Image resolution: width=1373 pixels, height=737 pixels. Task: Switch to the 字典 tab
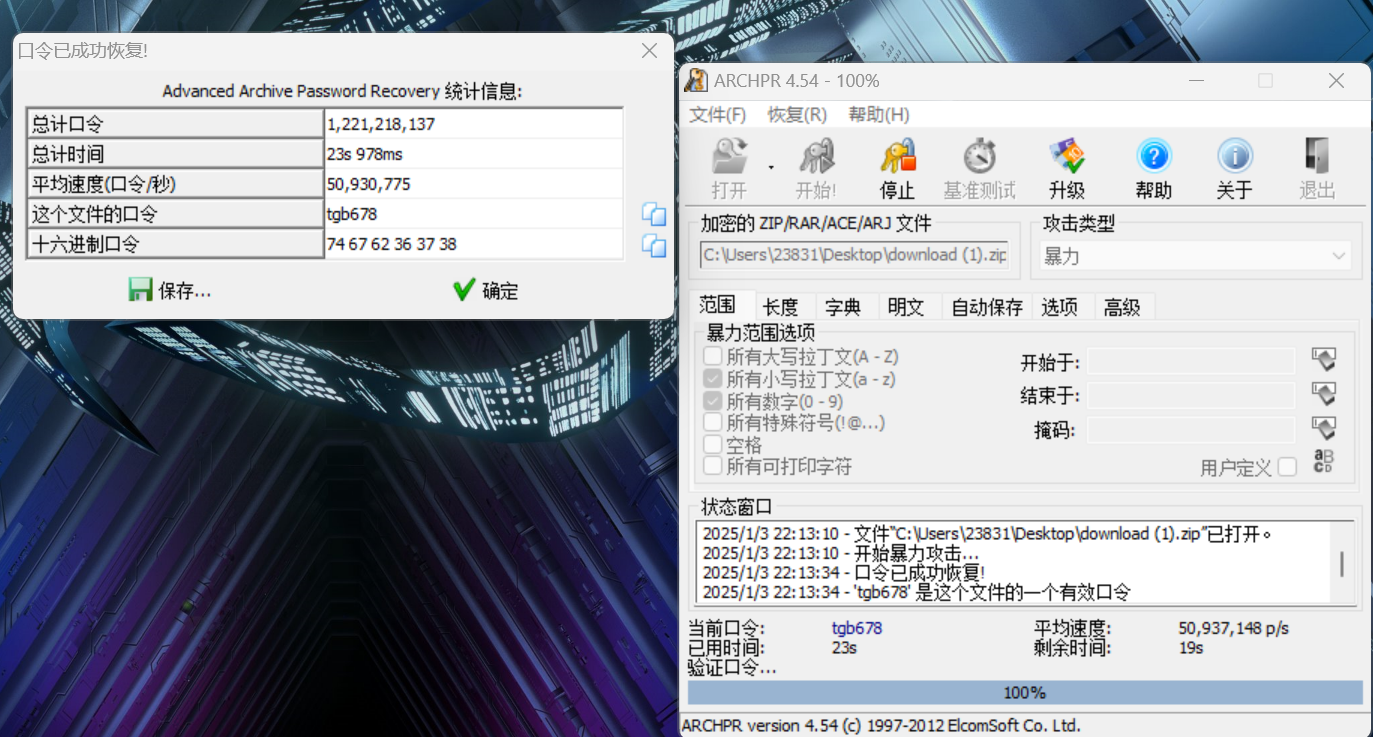[x=844, y=307]
